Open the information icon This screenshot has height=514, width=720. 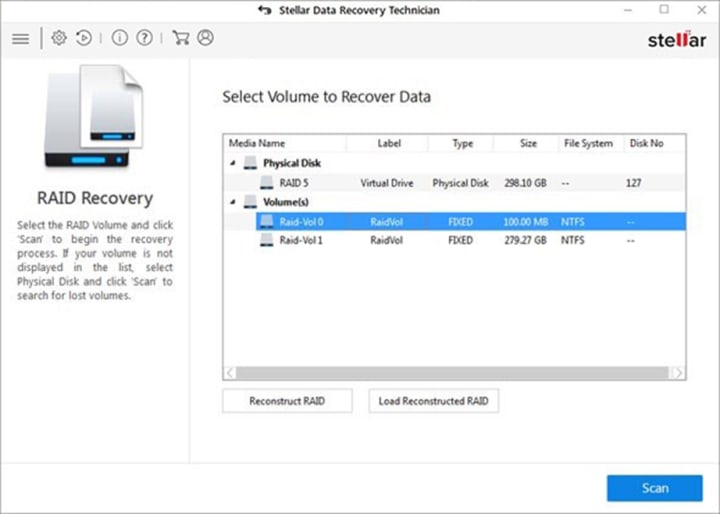[x=120, y=38]
